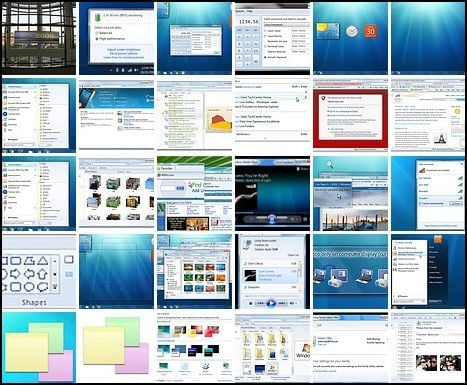Click the Favorites button in Internet Explorer

tap(165, 168)
